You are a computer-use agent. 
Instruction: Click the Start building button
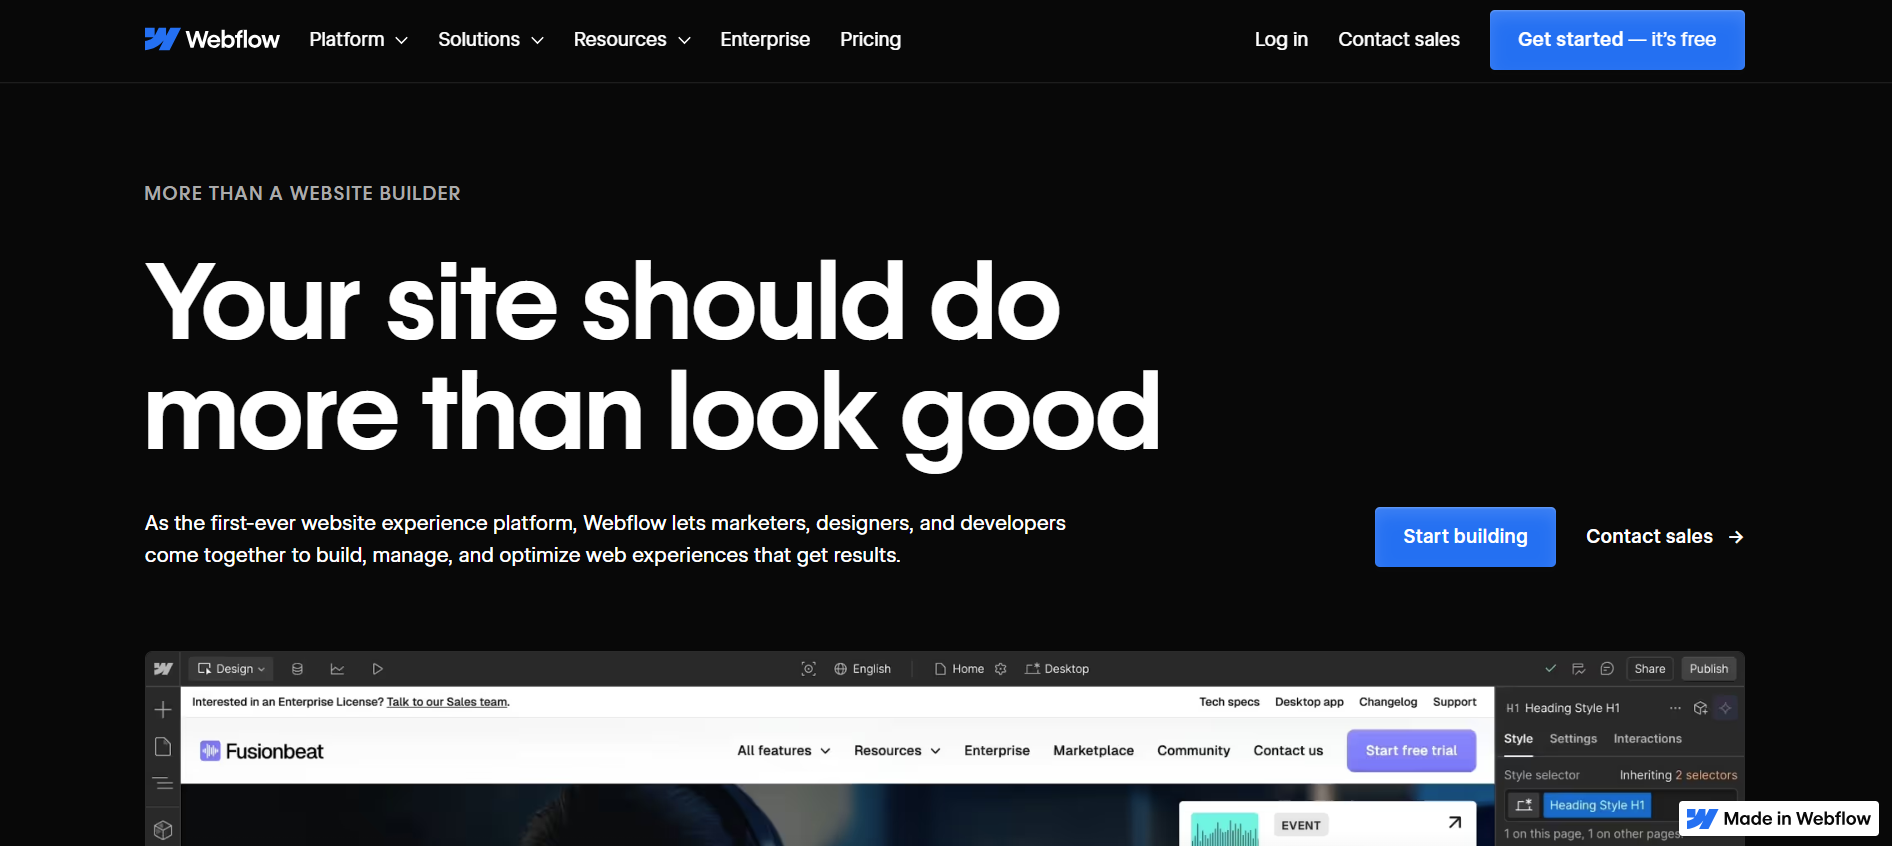pyautogui.click(x=1465, y=537)
